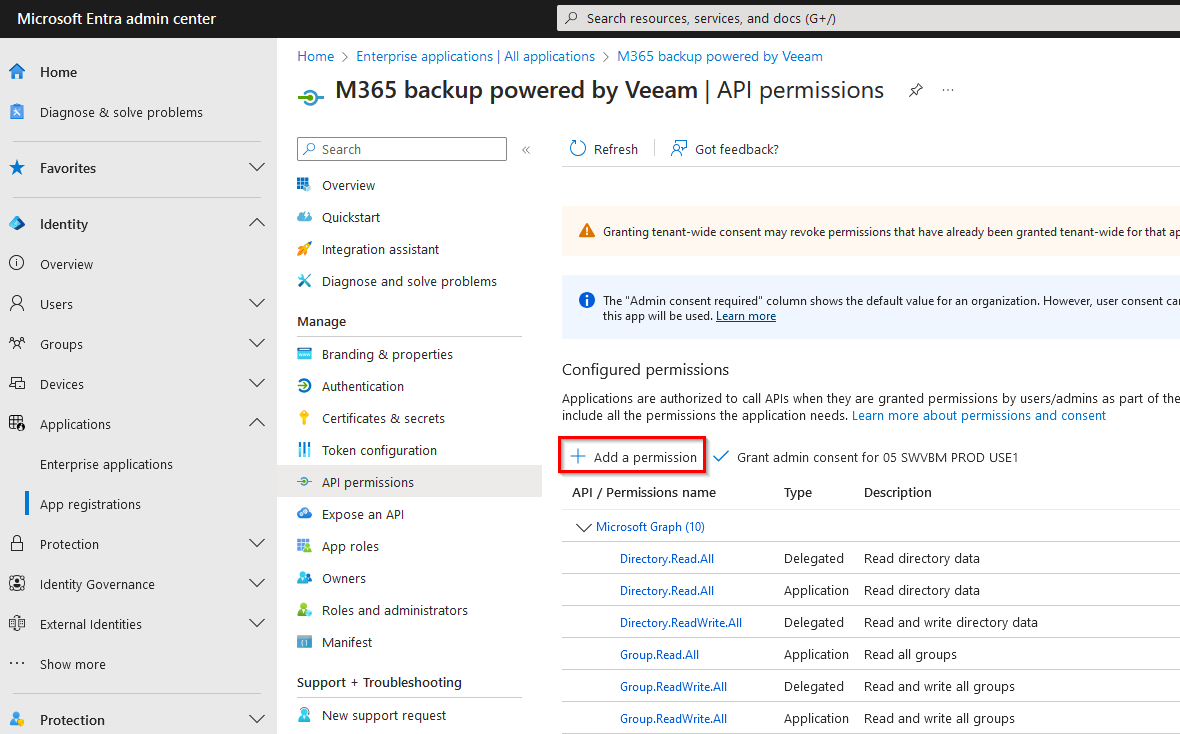The image size is (1180, 734).
Task: Open the Learn more link in info banner
Action: click(746, 316)
